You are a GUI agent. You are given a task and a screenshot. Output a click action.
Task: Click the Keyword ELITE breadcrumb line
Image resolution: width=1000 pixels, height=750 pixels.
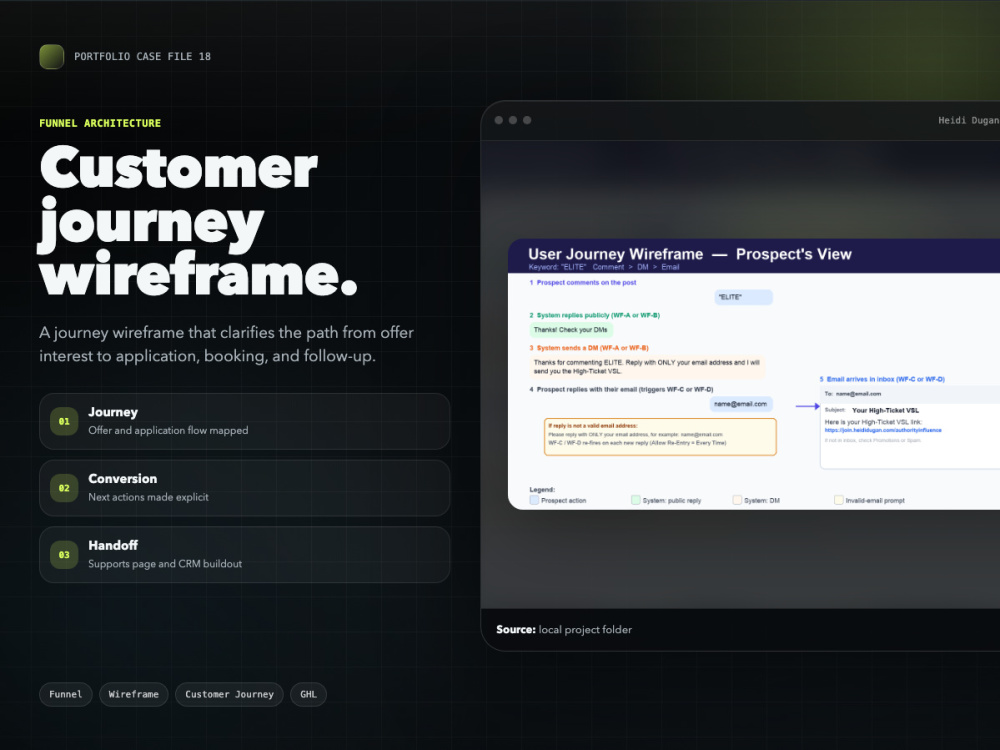(x=604, y=267)
